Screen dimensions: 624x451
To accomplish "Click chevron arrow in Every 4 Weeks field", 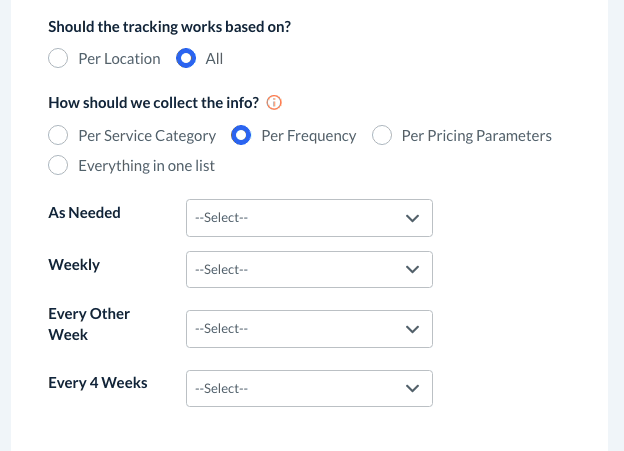I will point(412,388).
